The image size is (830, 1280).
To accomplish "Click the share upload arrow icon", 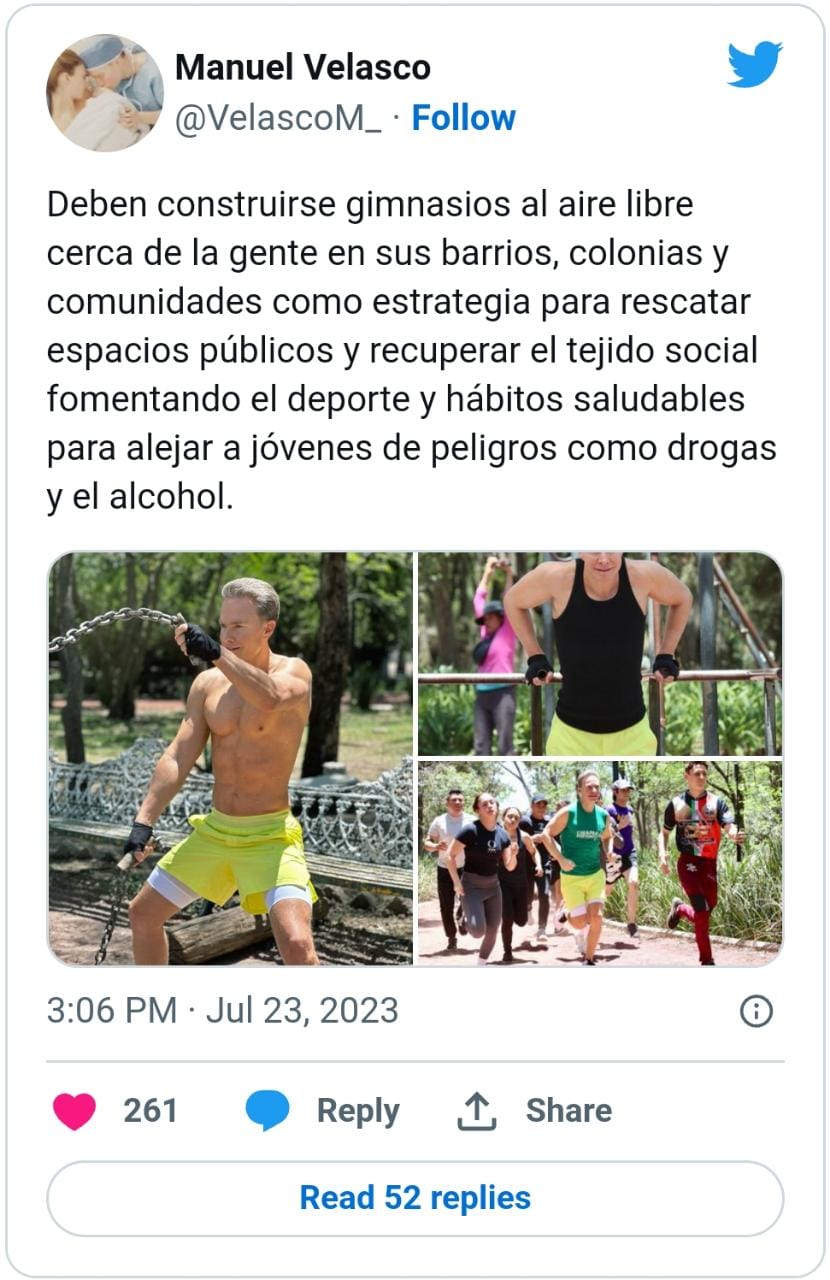I will (x=477, y=1110).
